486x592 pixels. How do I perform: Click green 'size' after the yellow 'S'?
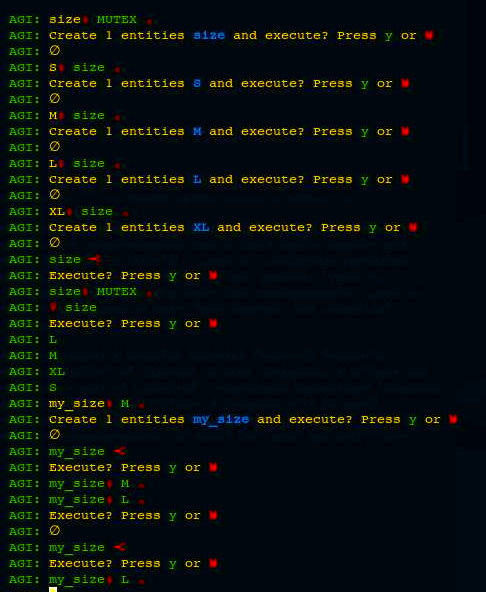[x=89, y=68]
